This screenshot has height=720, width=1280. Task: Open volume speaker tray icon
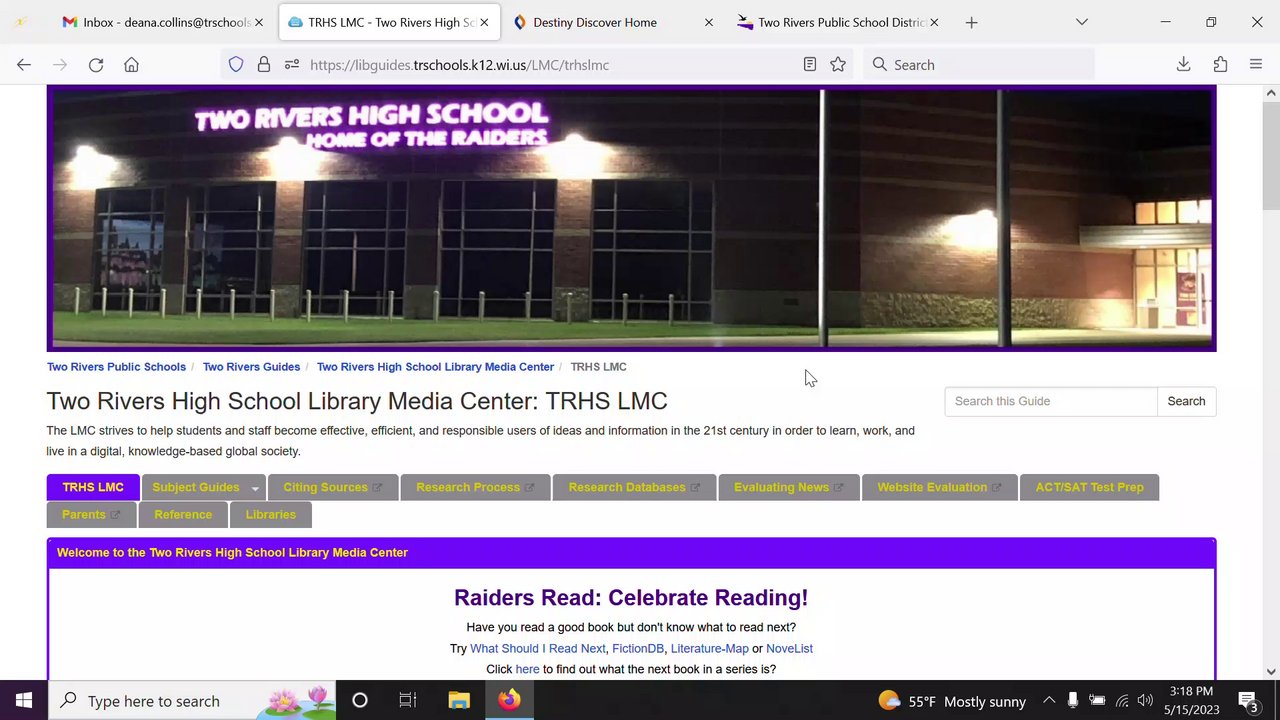point(1145,701)
